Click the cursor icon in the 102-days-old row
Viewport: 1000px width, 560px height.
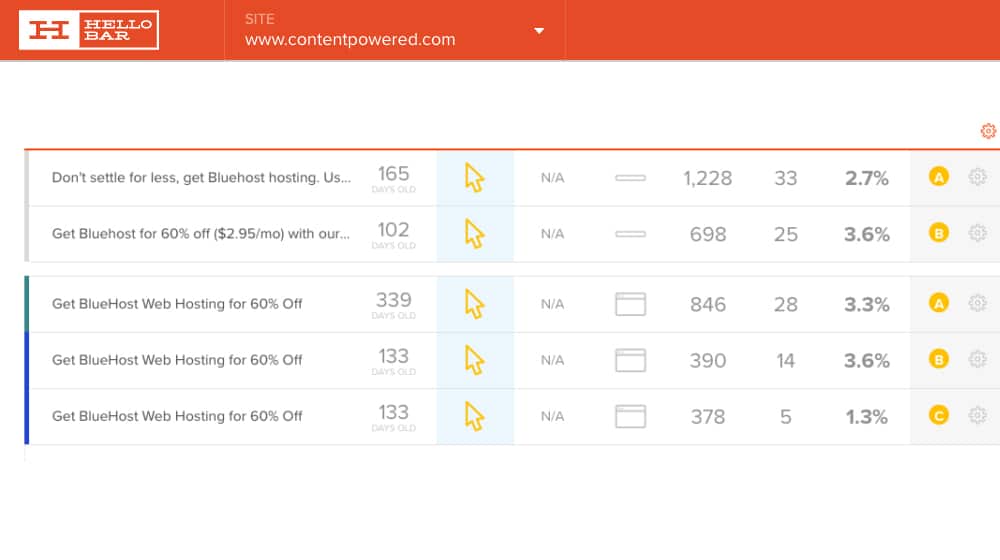474,233
